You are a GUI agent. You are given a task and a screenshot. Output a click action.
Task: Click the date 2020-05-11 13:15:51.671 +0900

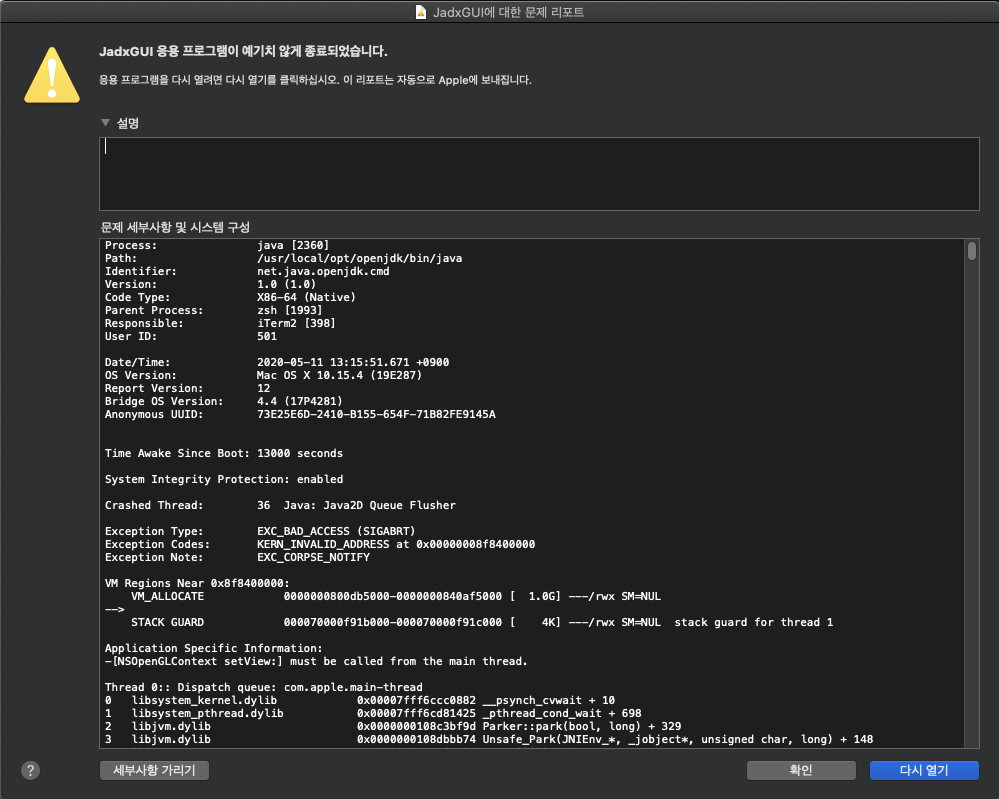coord(353,363)
